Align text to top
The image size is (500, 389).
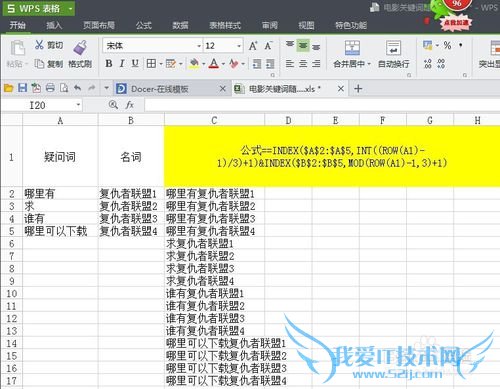(290, 45)
